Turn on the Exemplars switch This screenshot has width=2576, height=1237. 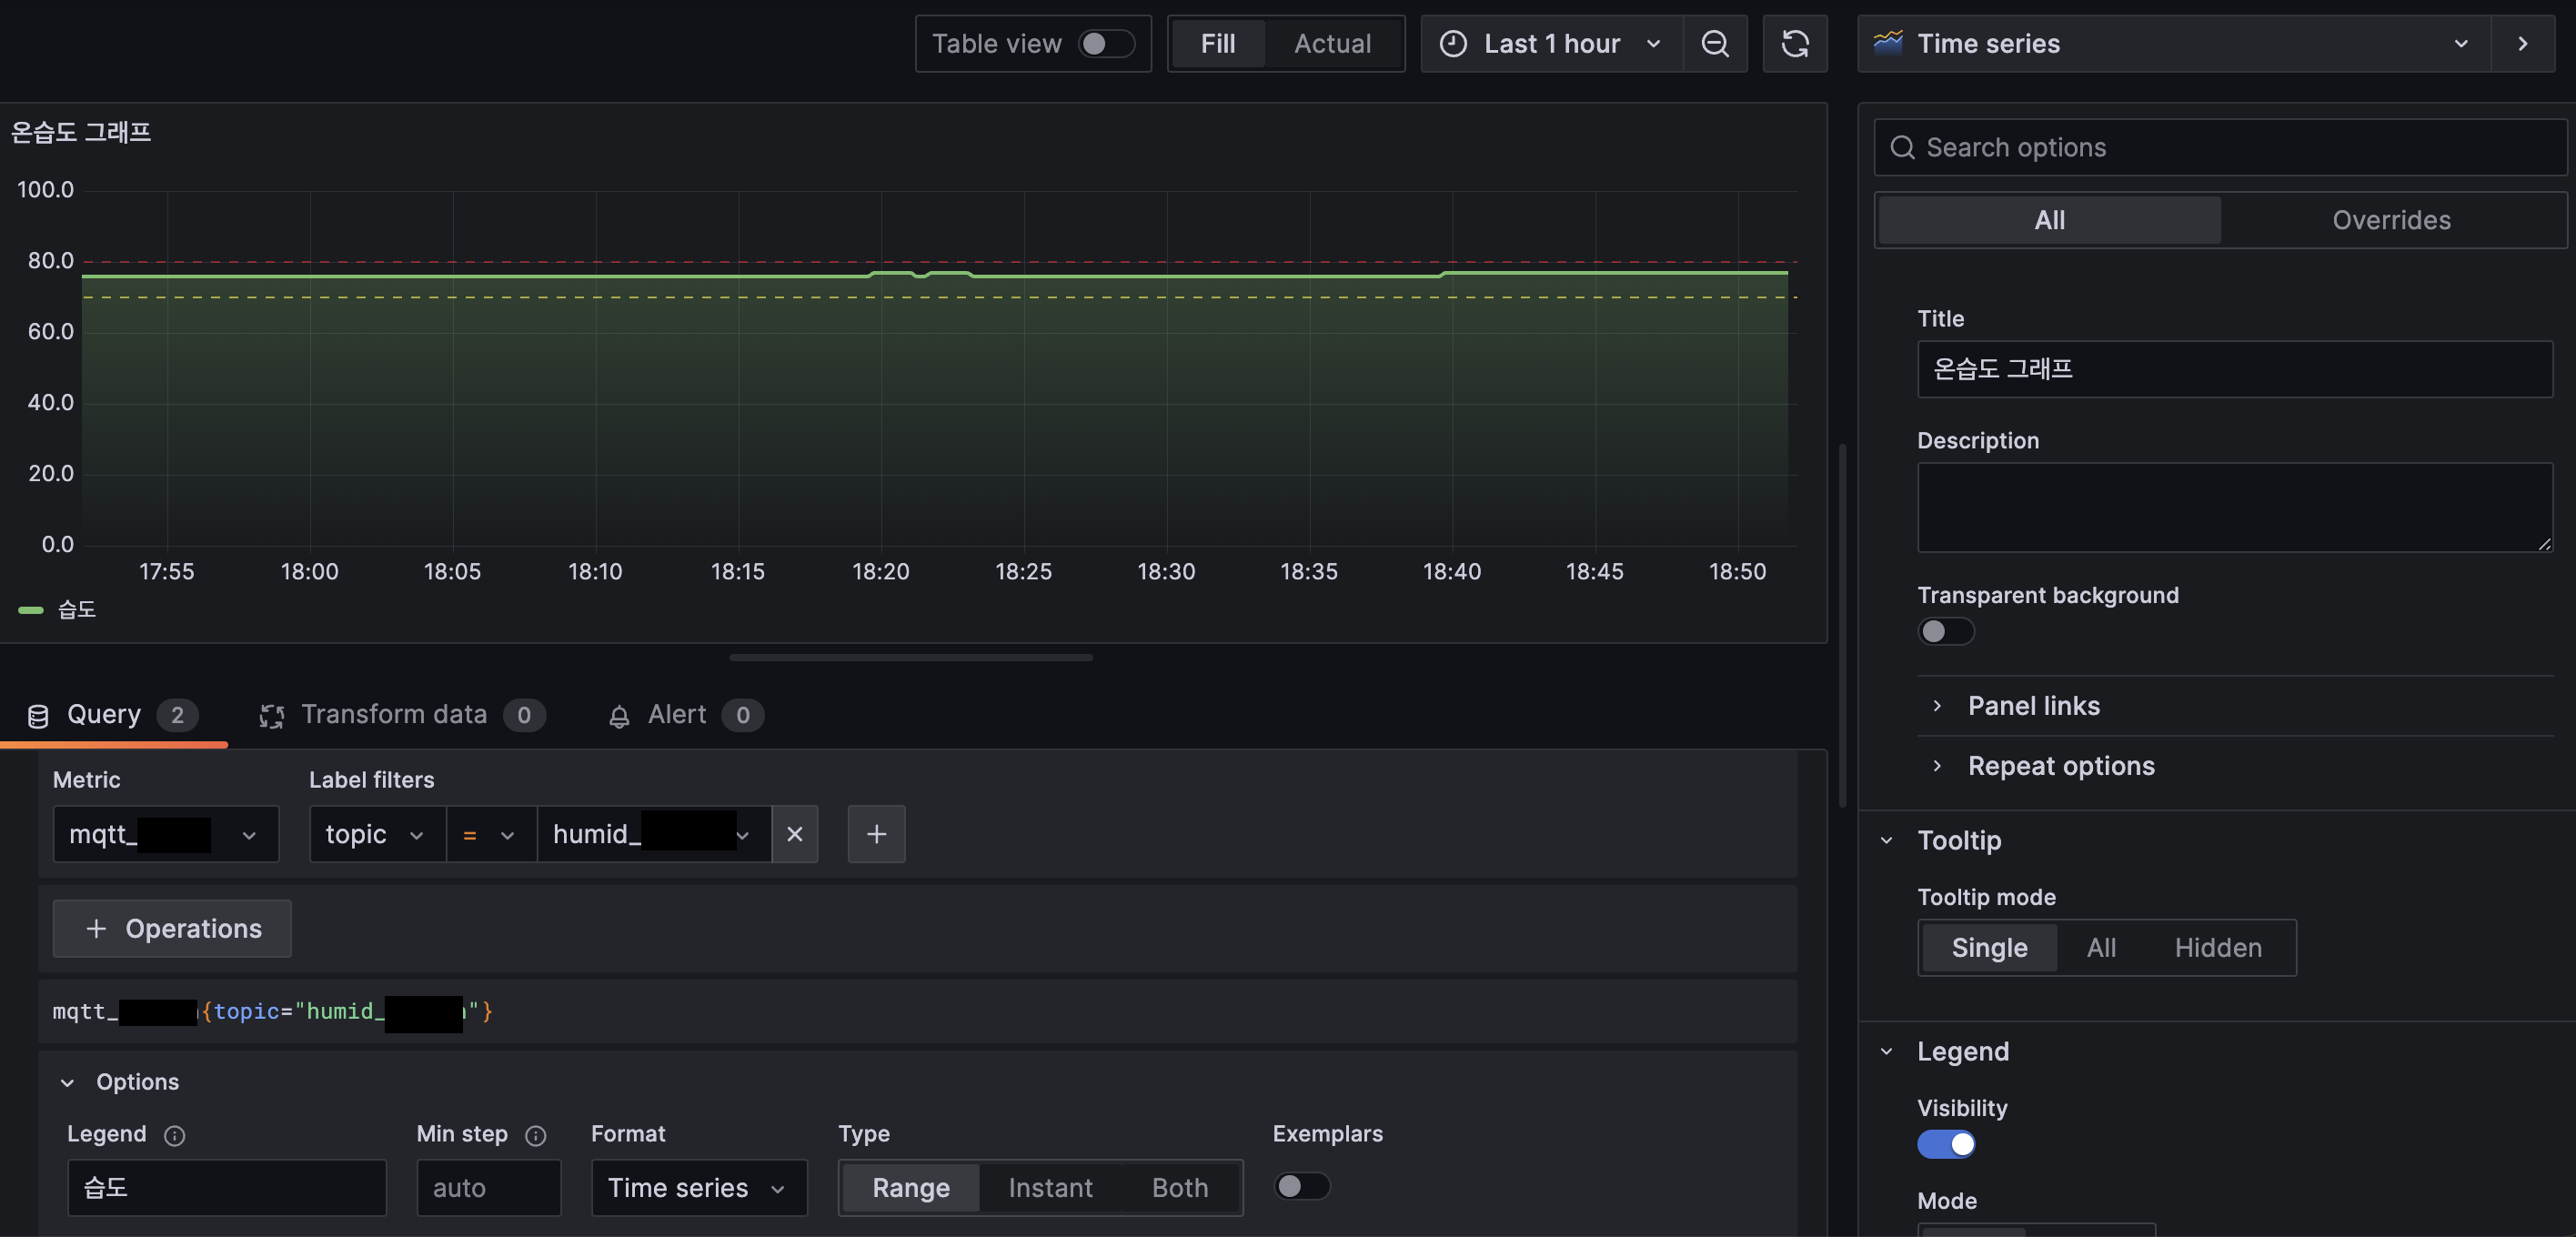1301,1186
